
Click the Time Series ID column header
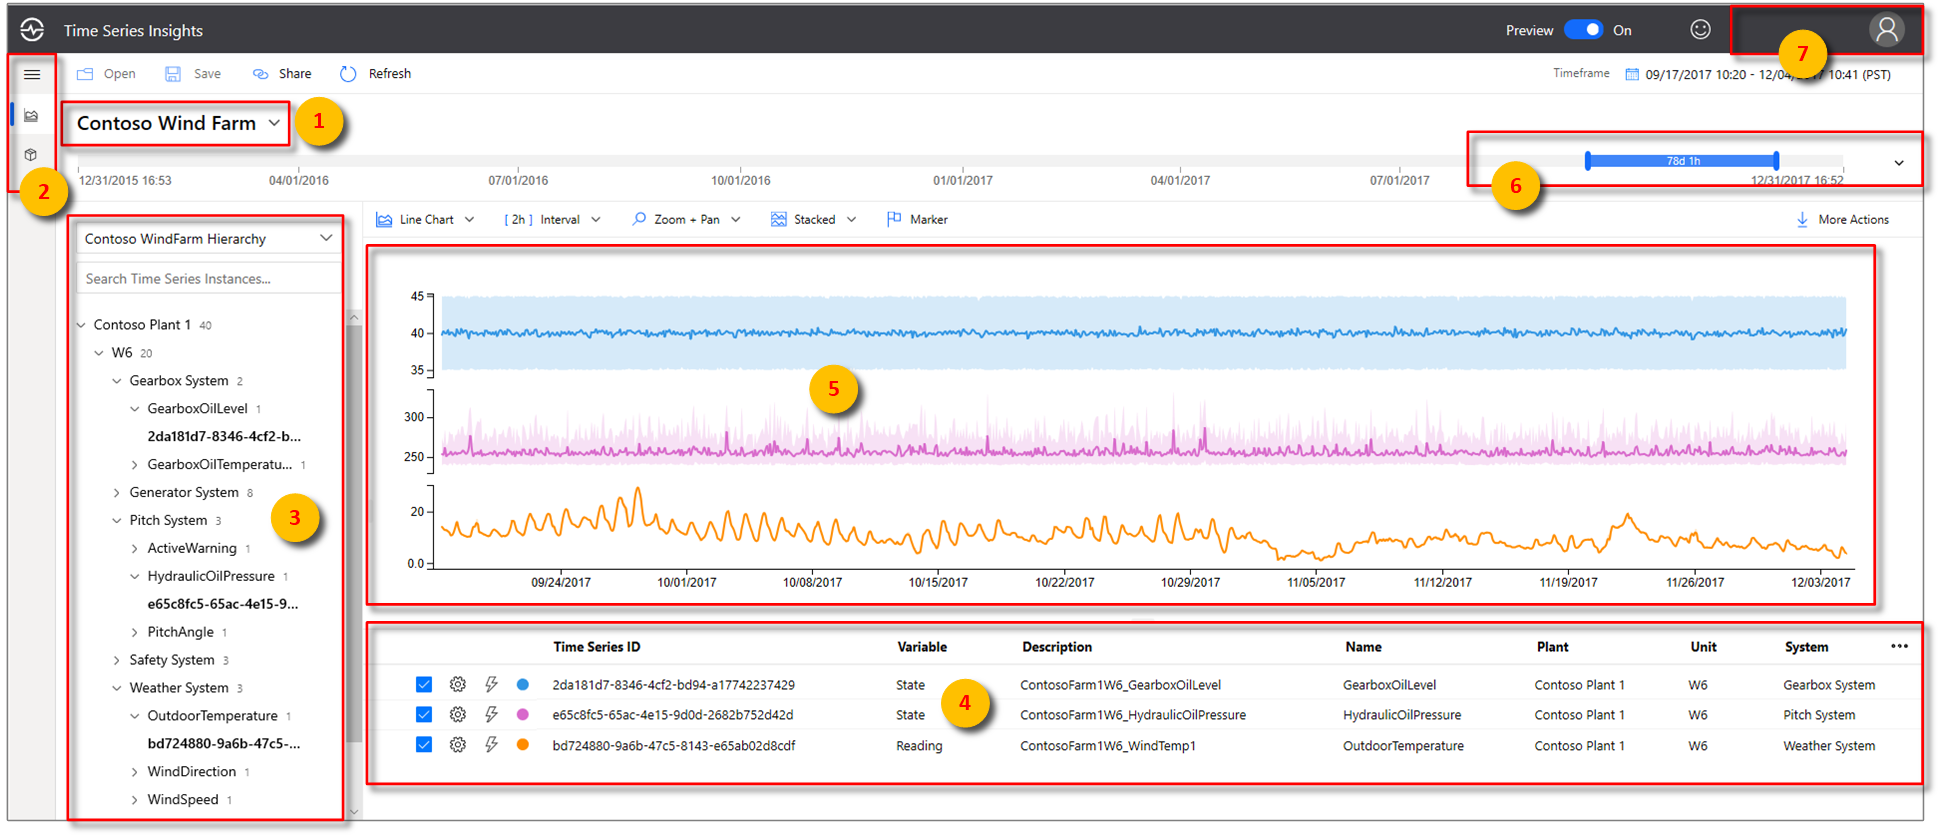tap(597, 648)
